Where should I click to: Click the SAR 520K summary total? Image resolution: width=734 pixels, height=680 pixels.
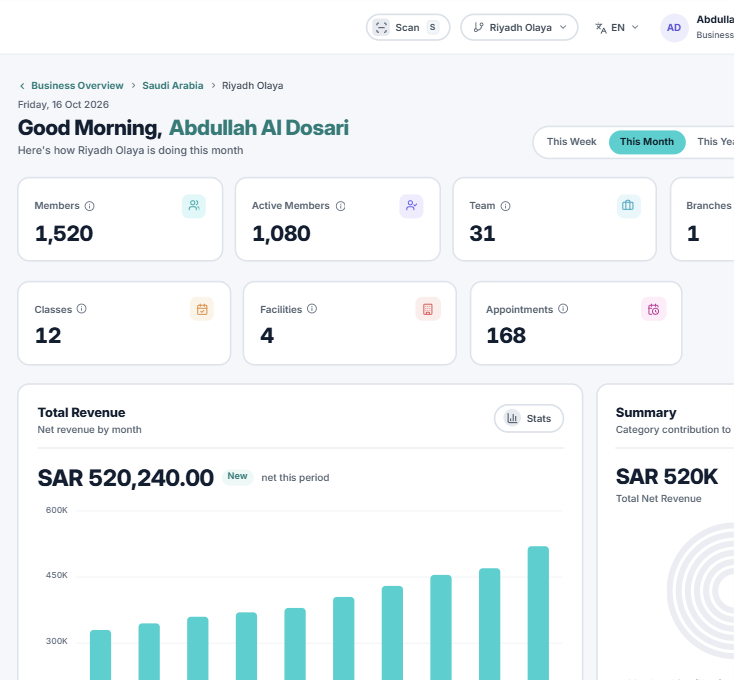coord(667,477)
